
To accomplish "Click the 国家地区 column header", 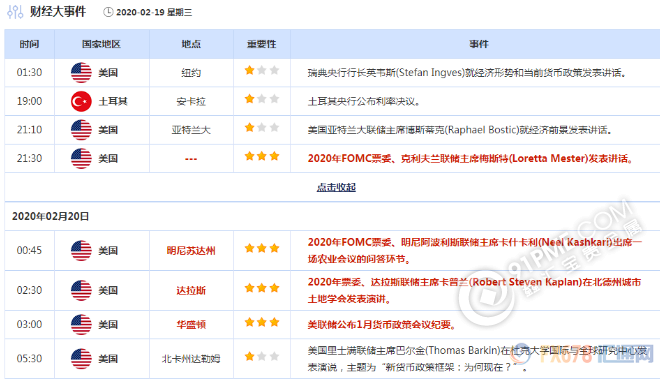I will coord(101,44).
